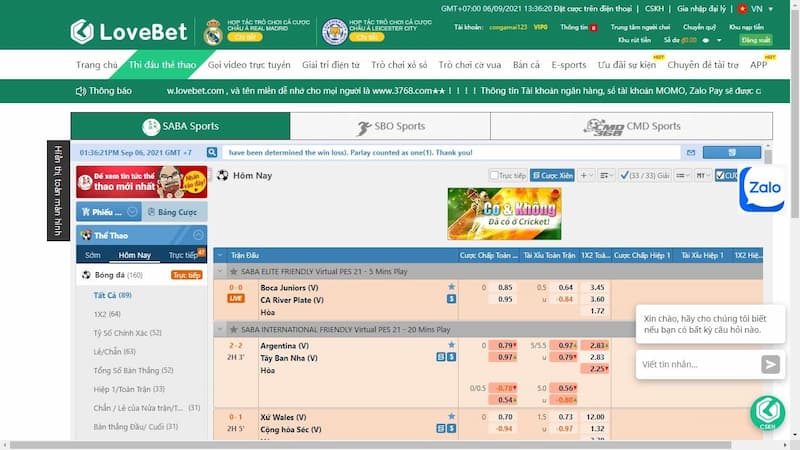Toggle the leagues (33 / 33) Giải checkbox
The image size is (800, 450).
624,176
